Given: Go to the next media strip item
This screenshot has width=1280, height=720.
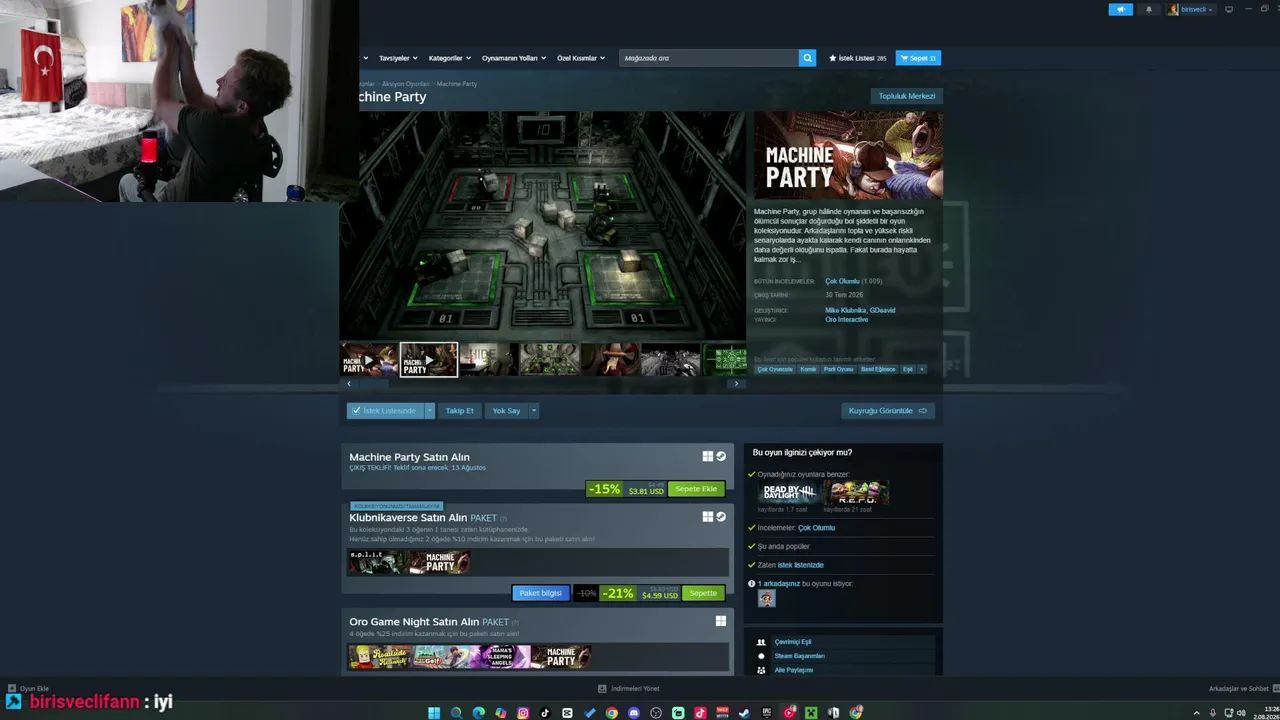Looking at the screenshot, I should (x=736, y=383).
